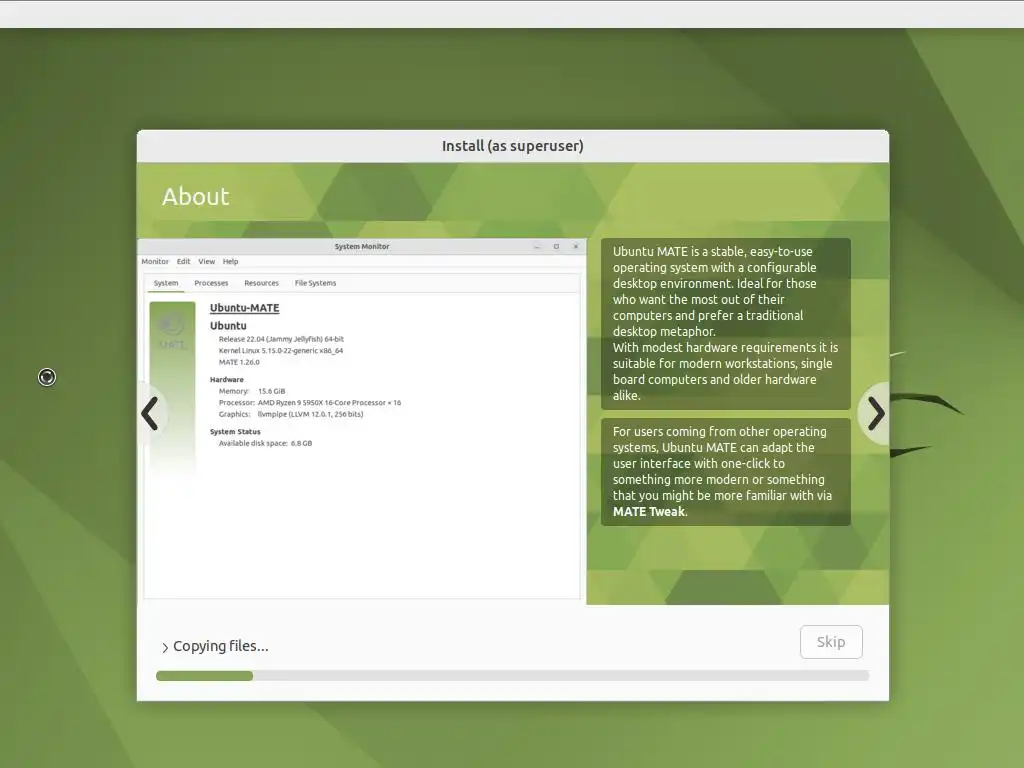1024x768 pixels.
Task: Click the Kernel Linux 5.15.0-22-generic line
Action: point(281,351)
